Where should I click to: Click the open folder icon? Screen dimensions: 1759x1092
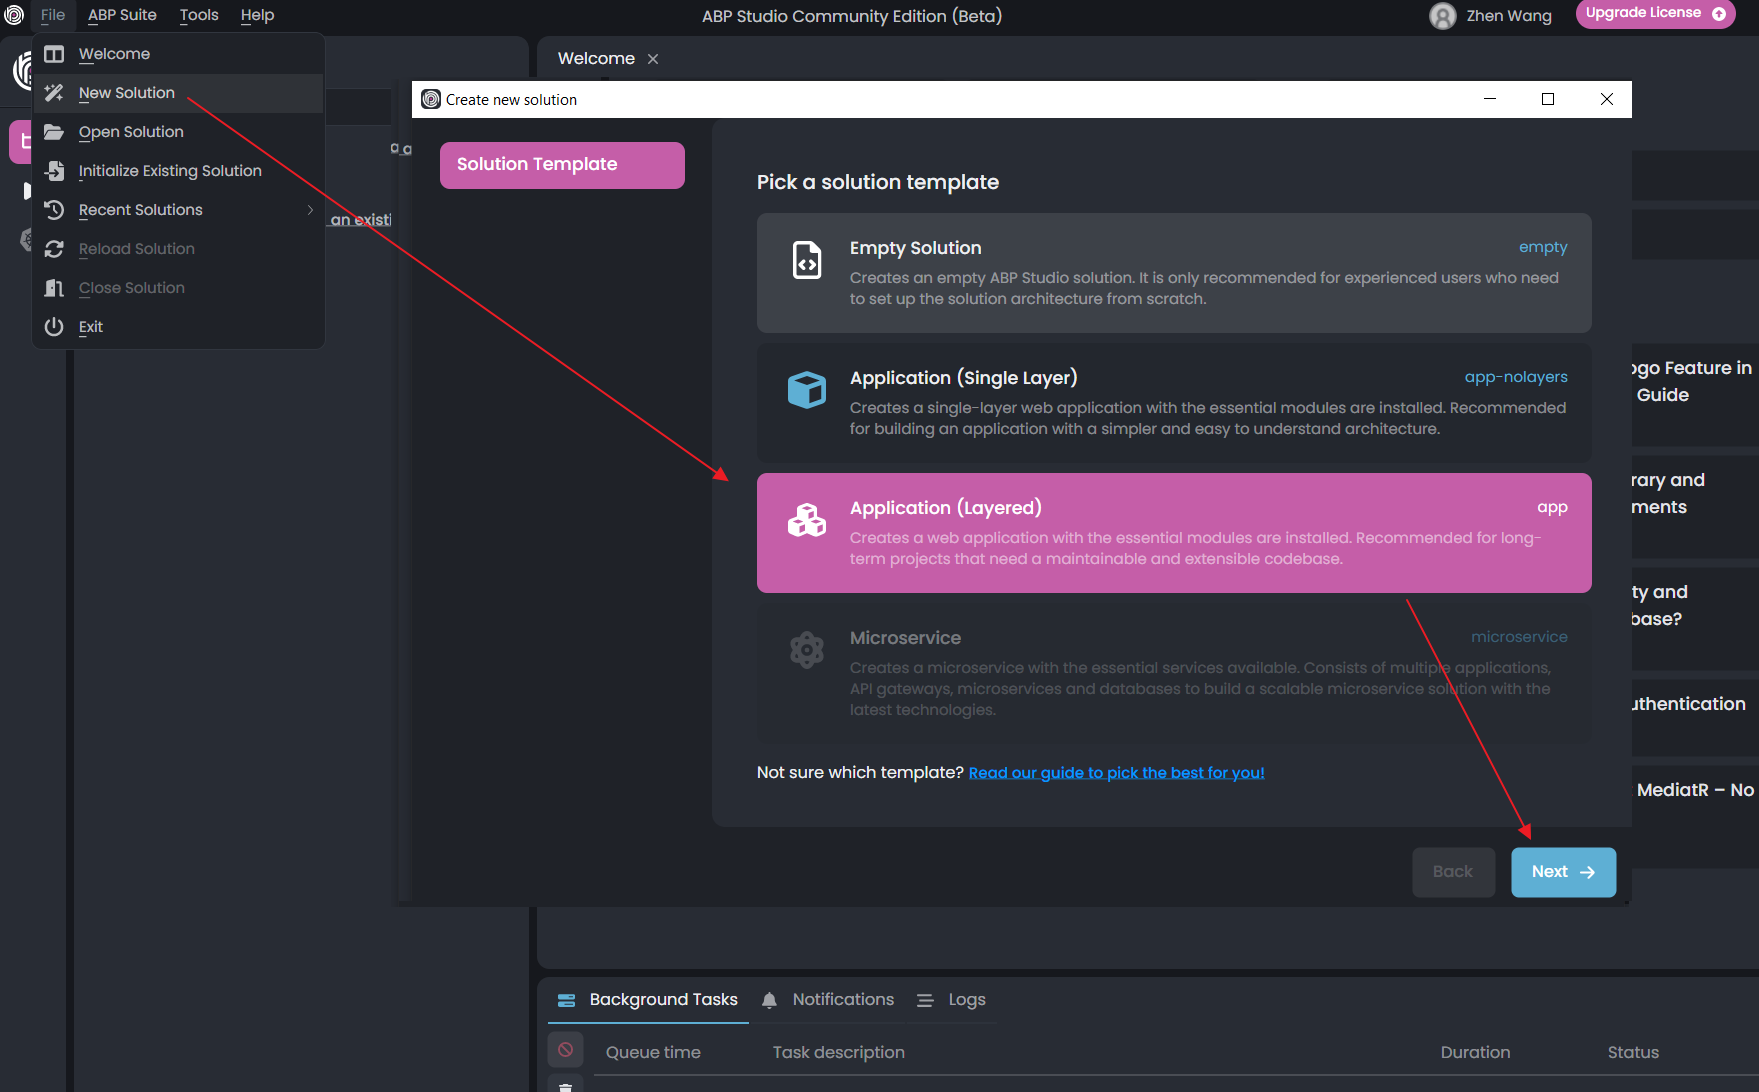pyautogui.click(x=54, y=132)
